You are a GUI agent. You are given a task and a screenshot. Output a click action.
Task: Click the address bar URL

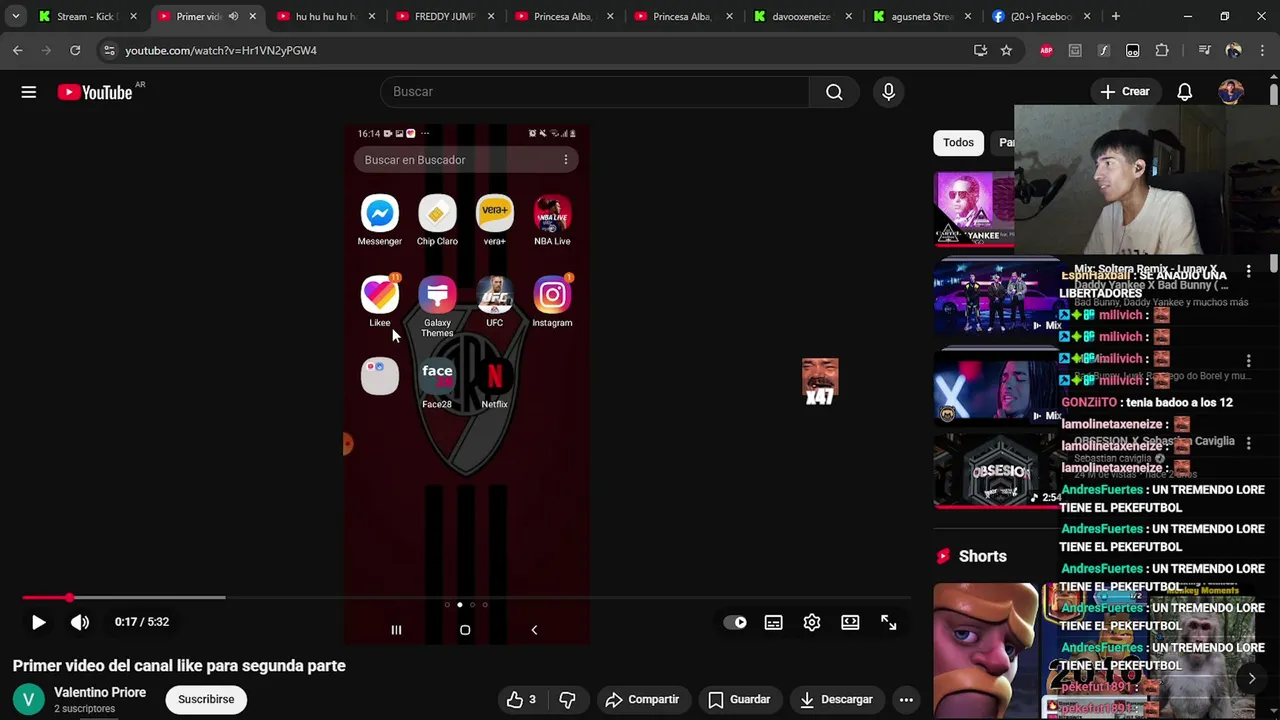coord(221,50)
